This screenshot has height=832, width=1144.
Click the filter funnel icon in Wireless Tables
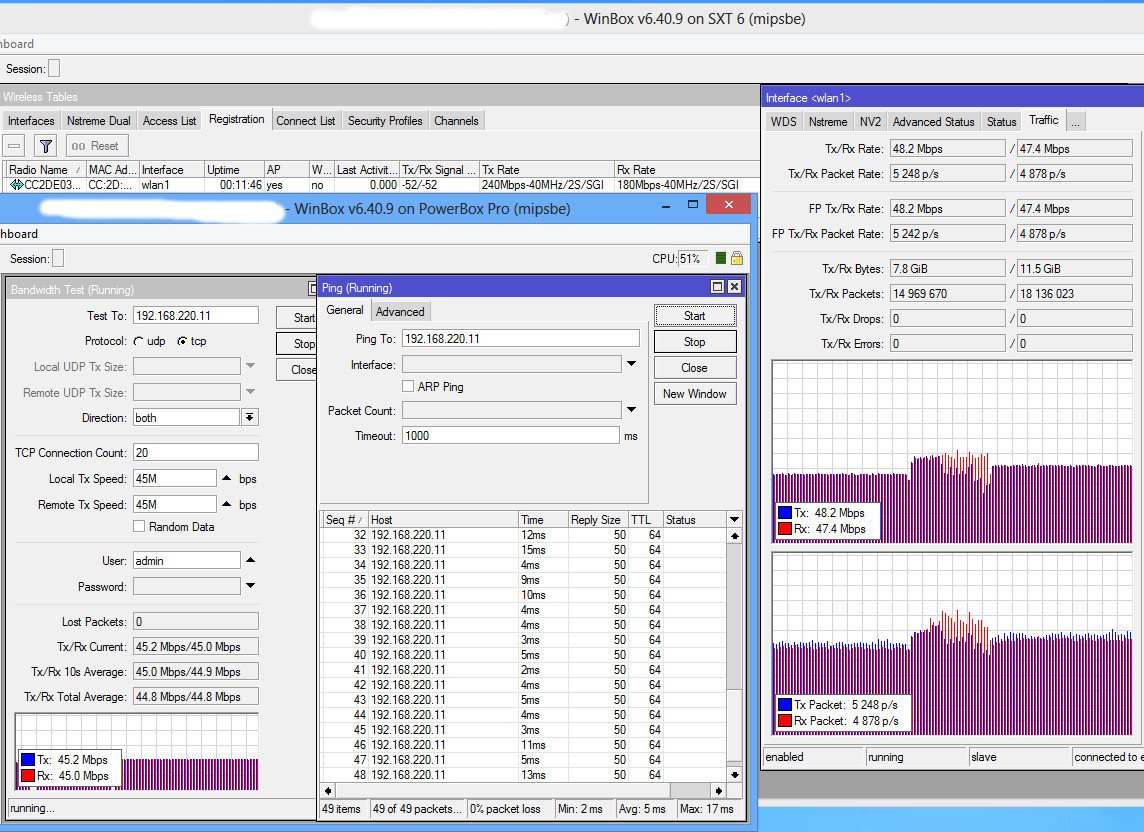click(45, 146)
